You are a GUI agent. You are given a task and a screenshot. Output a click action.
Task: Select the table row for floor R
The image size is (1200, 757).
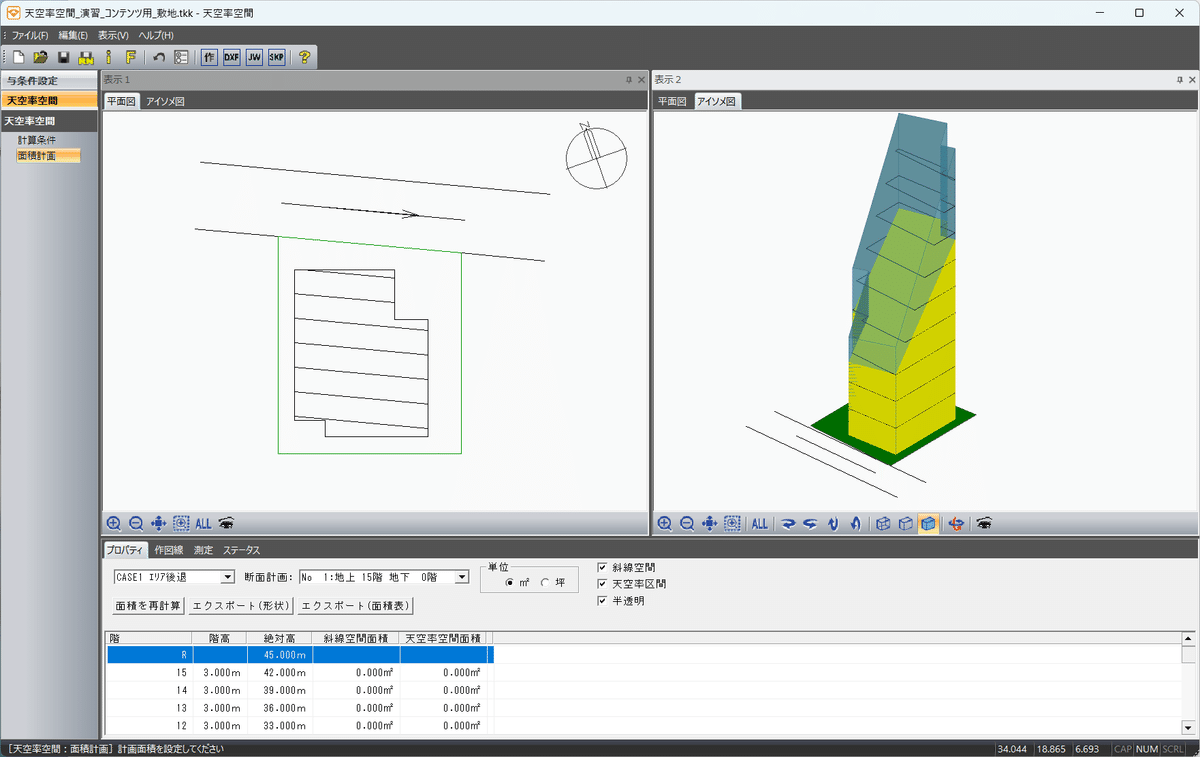pyautogui.click(x=300, y=655)
